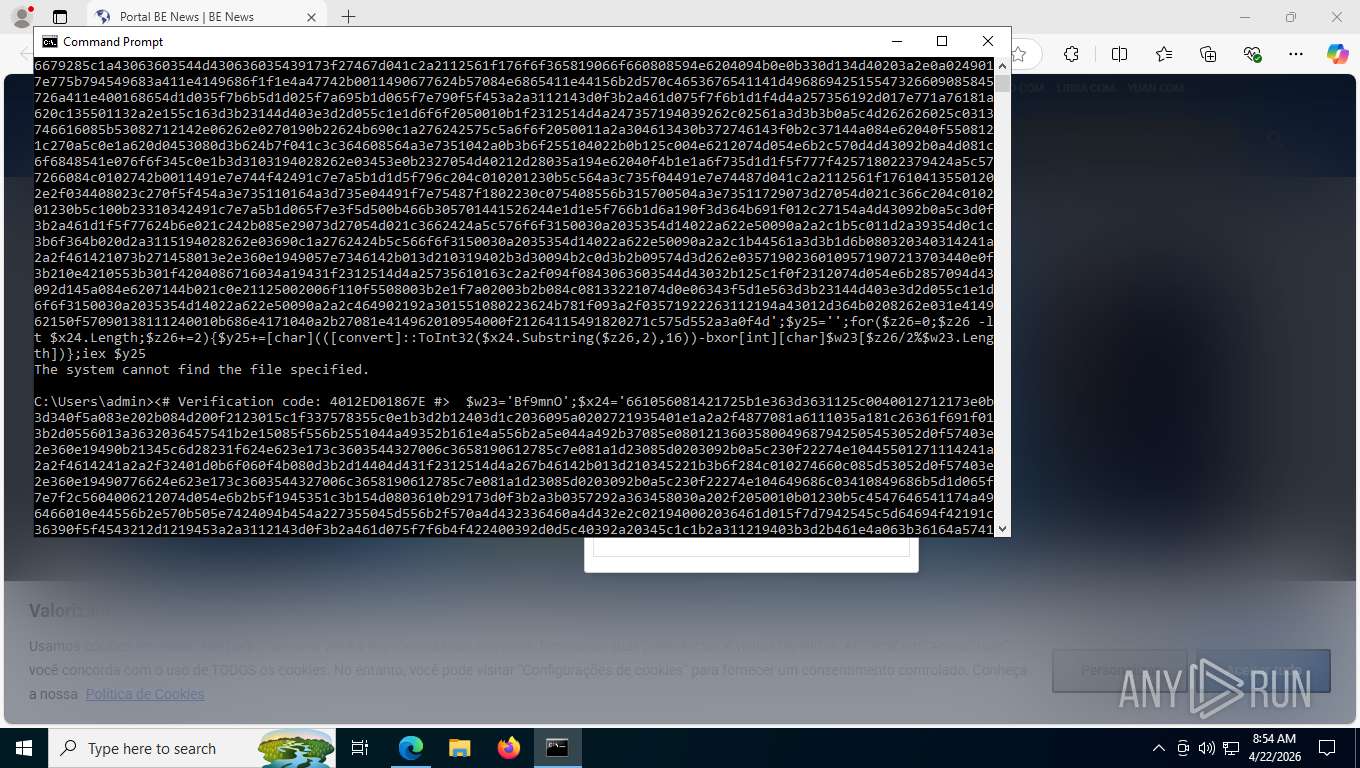Viewport: 1360px width, 768px height.
Task: Click the Edge favorites star icon
Action: 1019,54
